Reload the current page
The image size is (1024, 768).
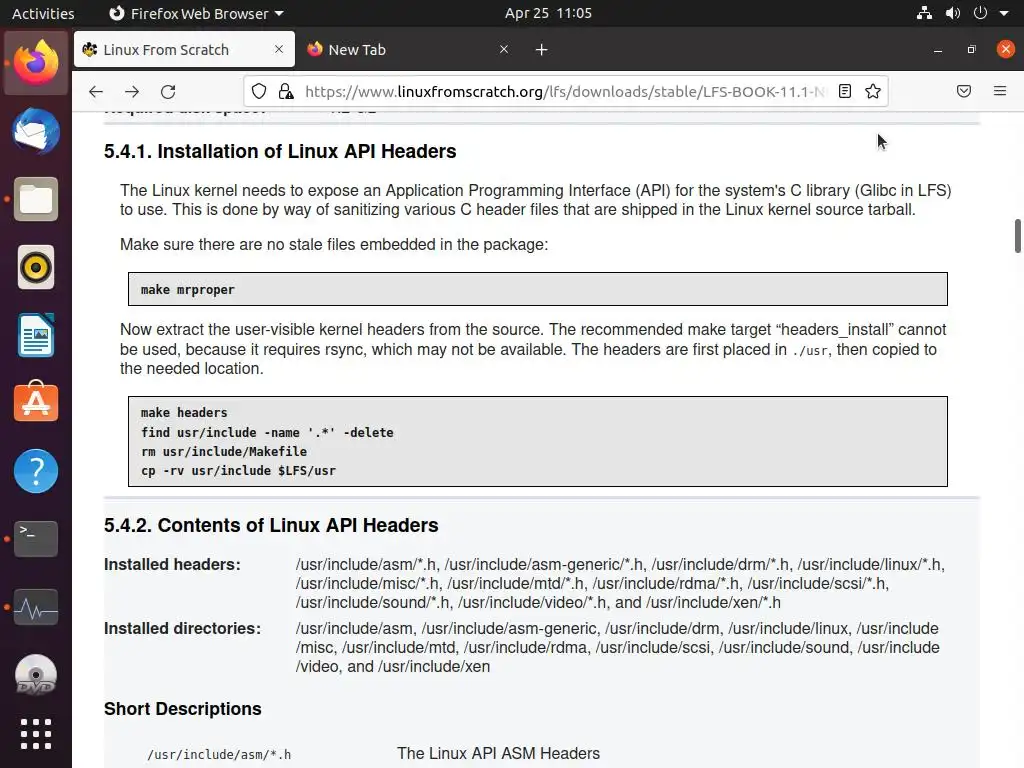pyautogui.click(x=168, y=91)
